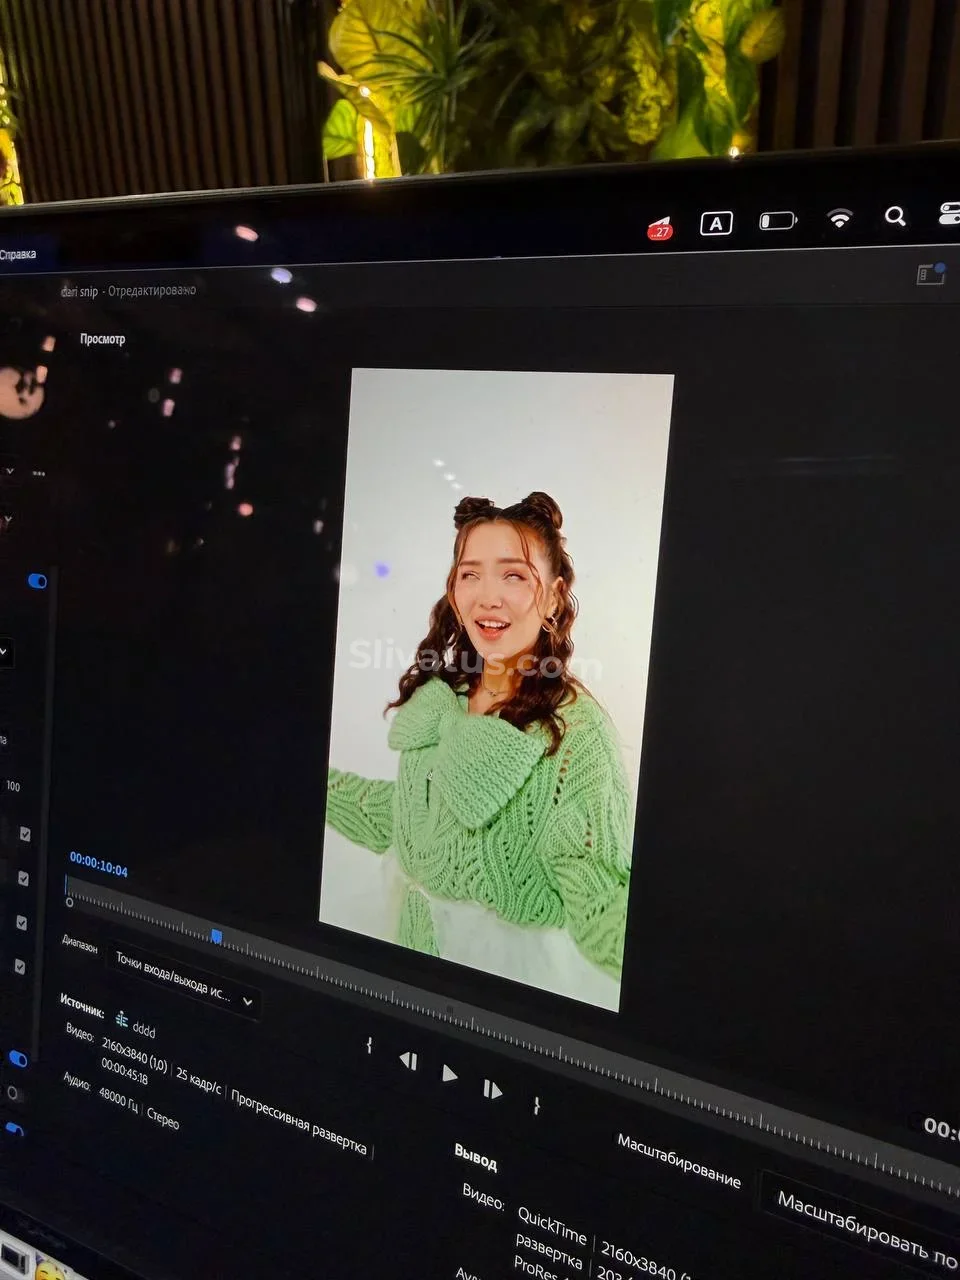The height and width of the screenshot is (1280, 960).
Task: Click the sequence icon next to 'dddd'
Action: (122, 1019)
